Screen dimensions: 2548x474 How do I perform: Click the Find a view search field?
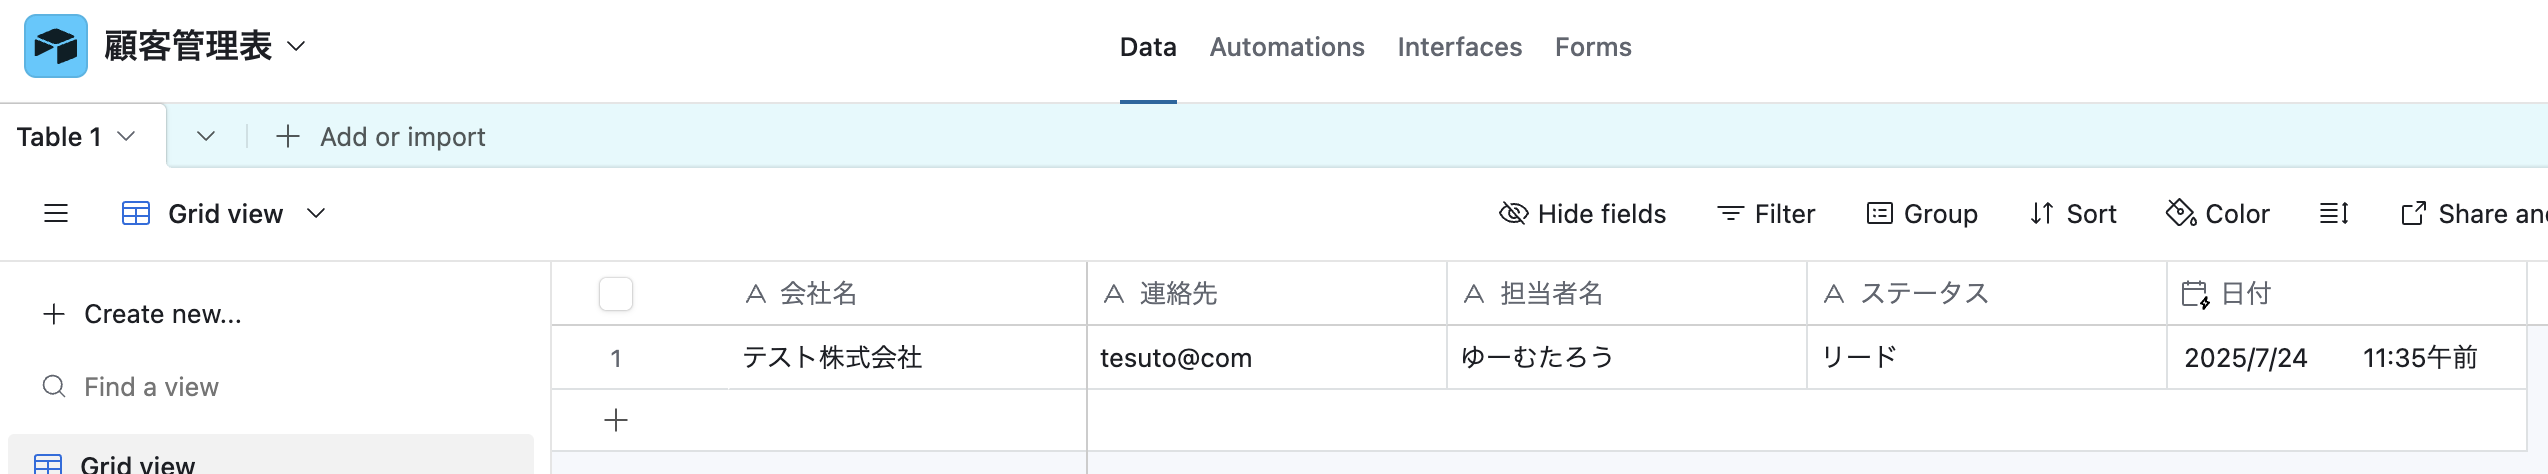pyautogui.click(x=151, y=387)
